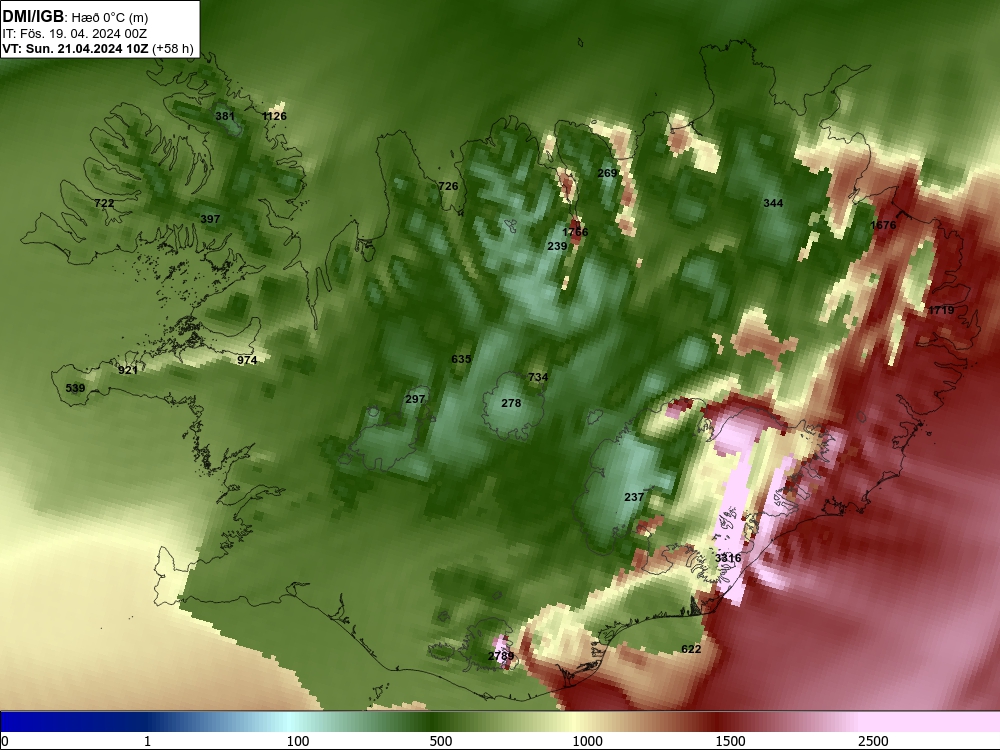This screenshot has height=750, width=1000.
Task: Click the color scale label 2500
Action: [873, 741]
